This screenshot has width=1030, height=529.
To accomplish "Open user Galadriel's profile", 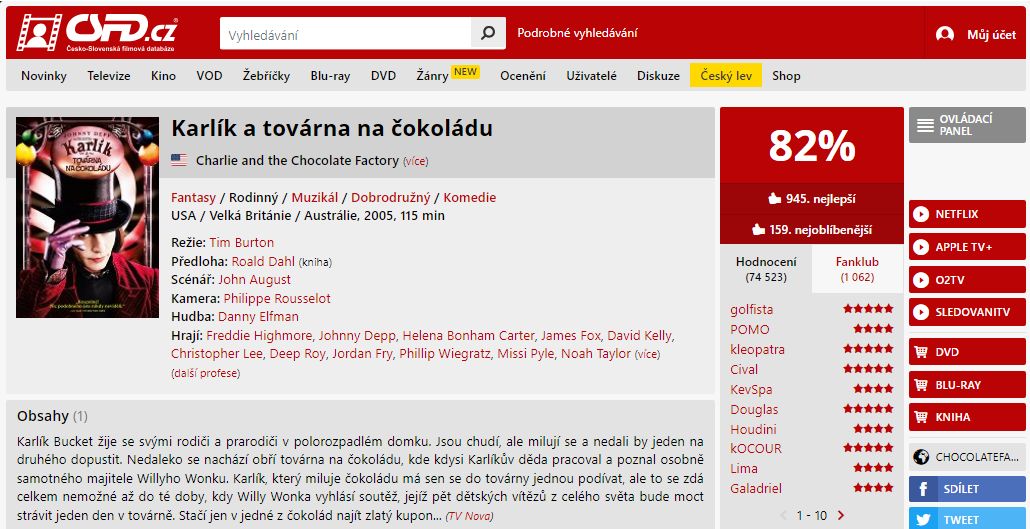I will (x=755, y=488).
